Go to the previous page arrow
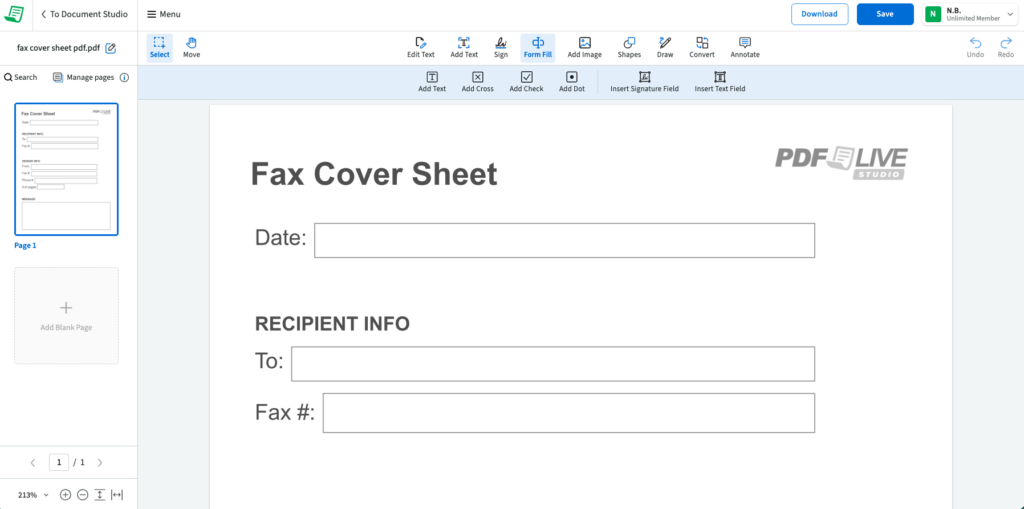The width and height of the screenshot is (1024, 509). 33,463
